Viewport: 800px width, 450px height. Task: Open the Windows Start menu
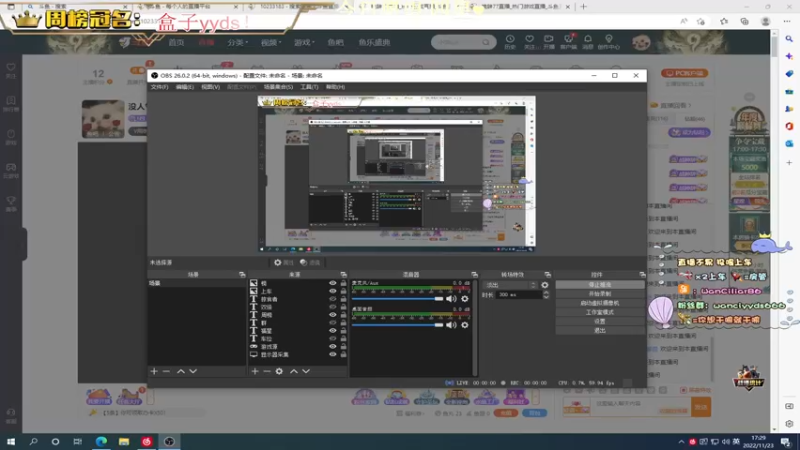11,441
